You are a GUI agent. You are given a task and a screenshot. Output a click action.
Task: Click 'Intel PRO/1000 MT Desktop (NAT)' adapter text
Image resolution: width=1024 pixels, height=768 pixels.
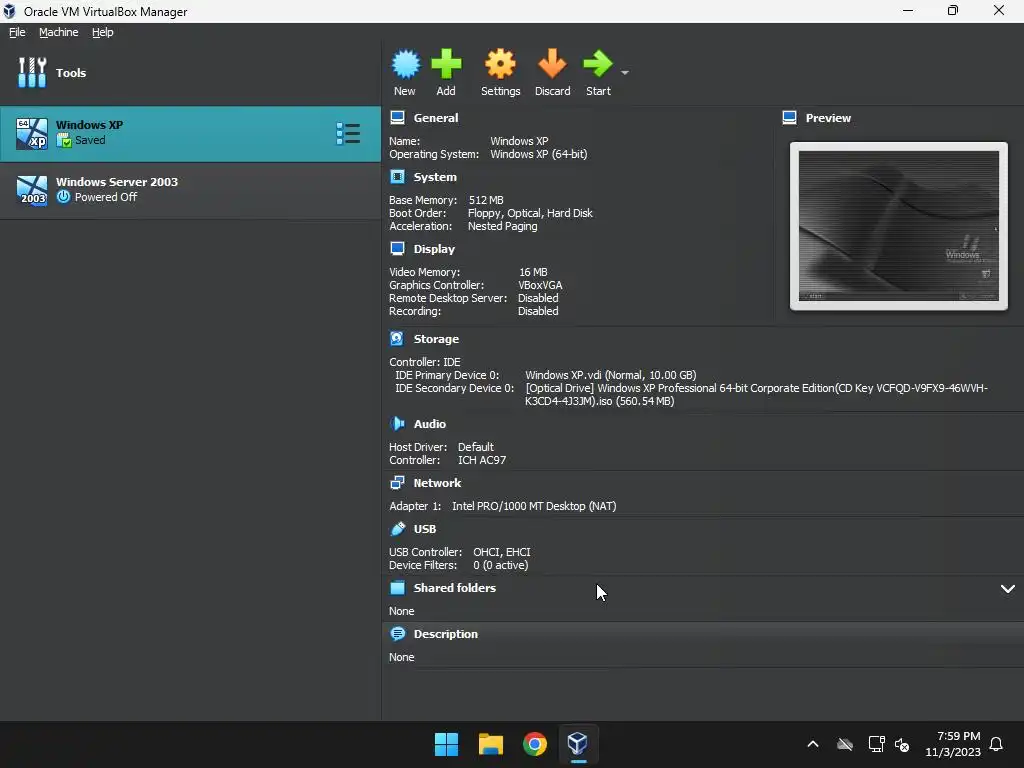tap(534, 506)
